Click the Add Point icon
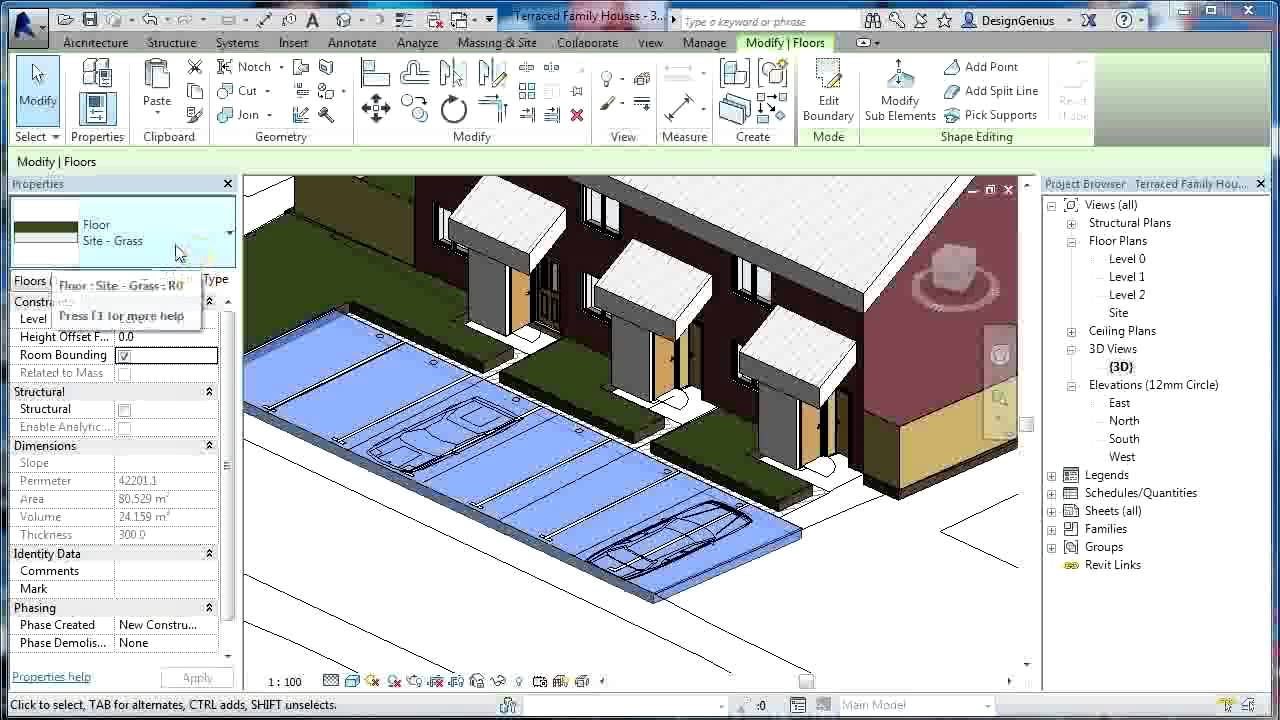The image size is (1280, 720). point(952,67)
